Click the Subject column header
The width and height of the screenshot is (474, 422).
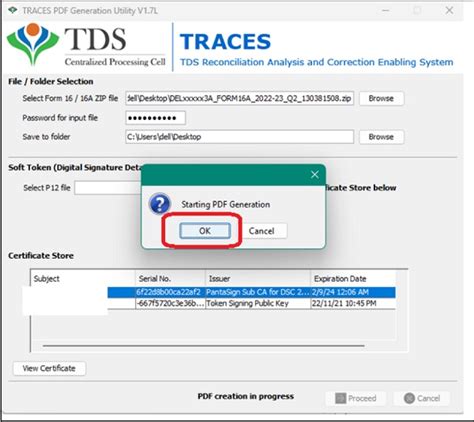point(83,279)
